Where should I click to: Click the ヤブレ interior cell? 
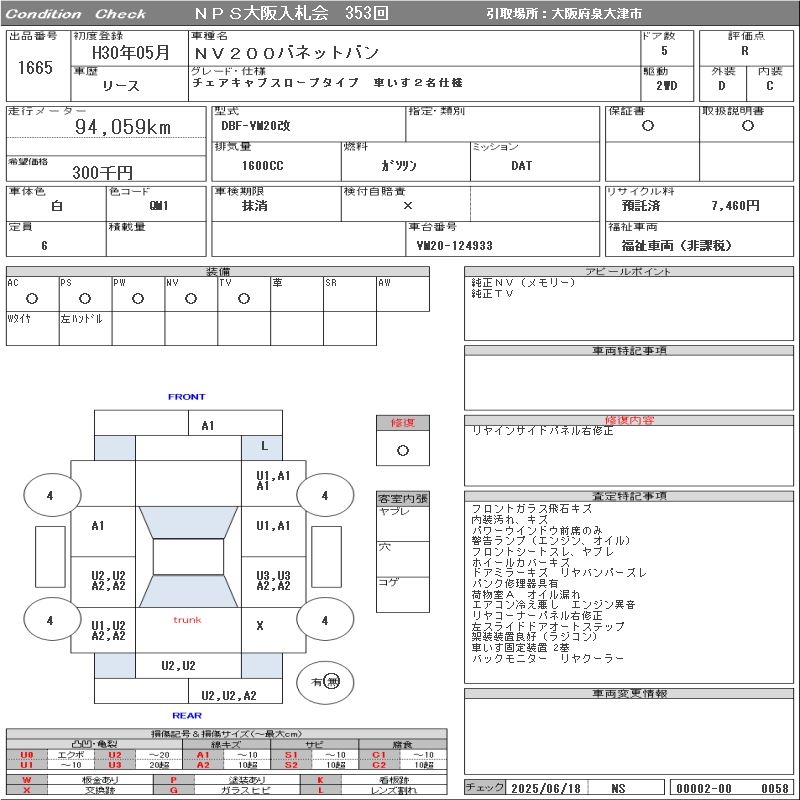click(x=403, y=523)
